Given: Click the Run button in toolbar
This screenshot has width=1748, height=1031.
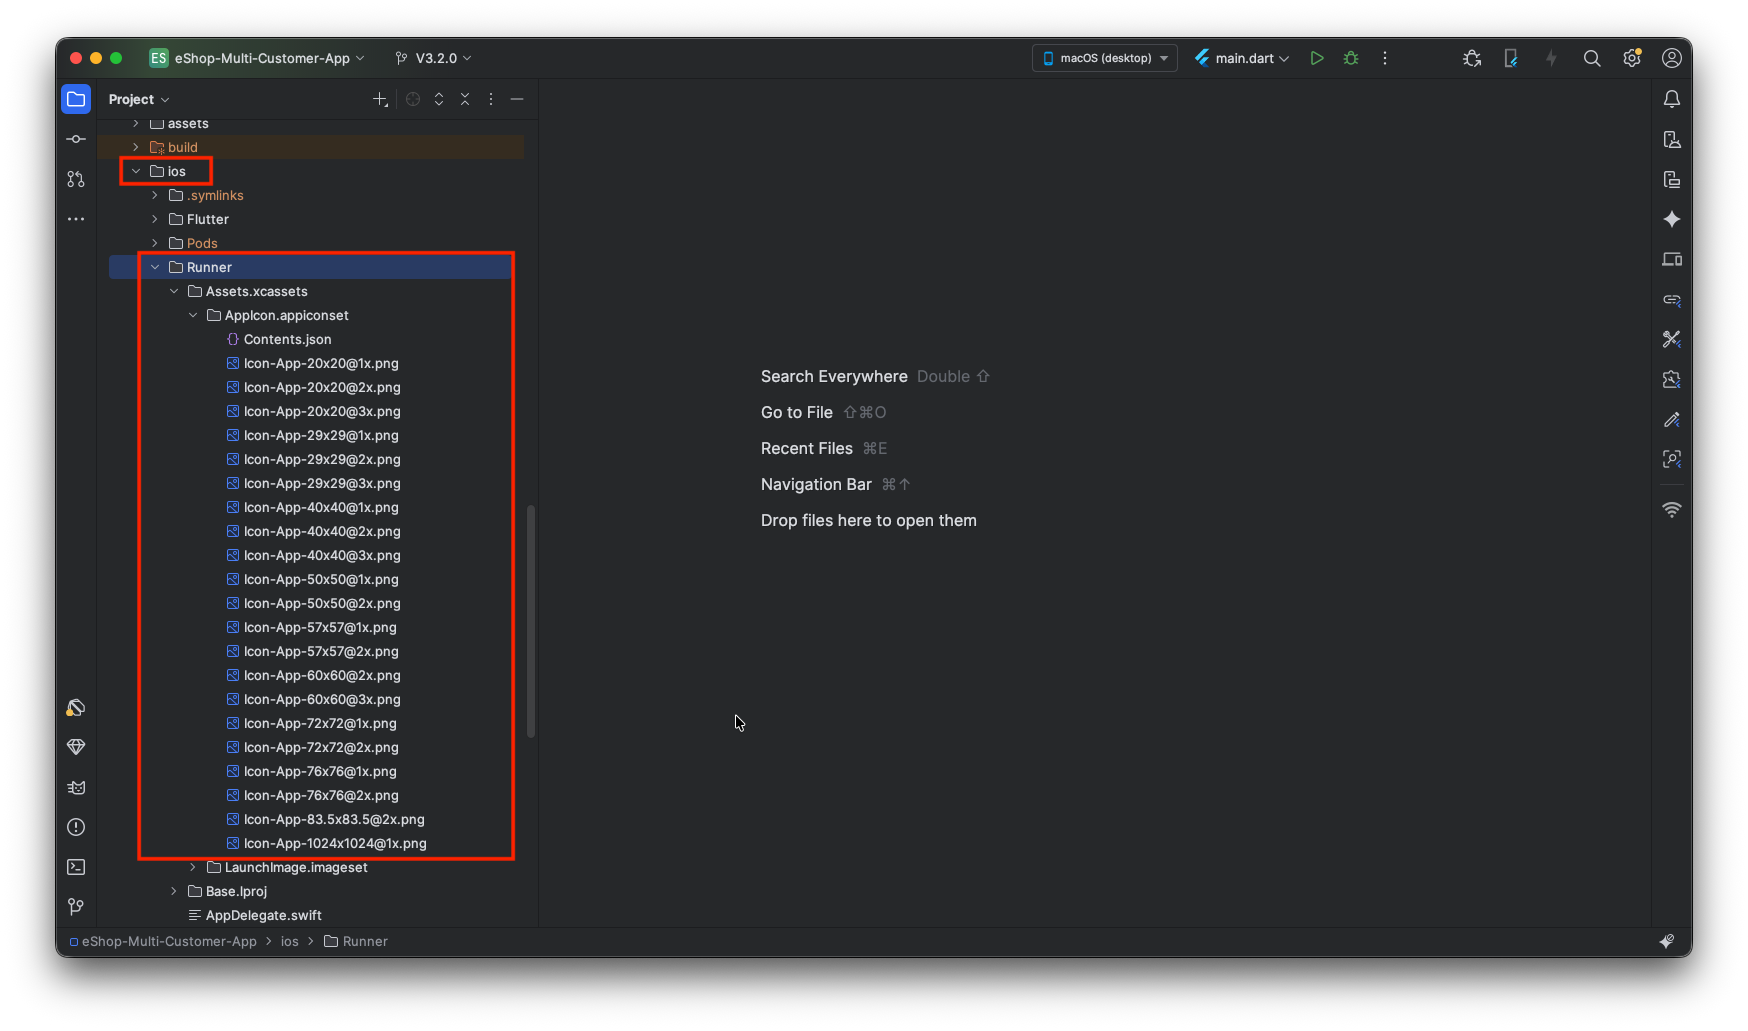Looking at the screenshot, I should (1317, 59).
